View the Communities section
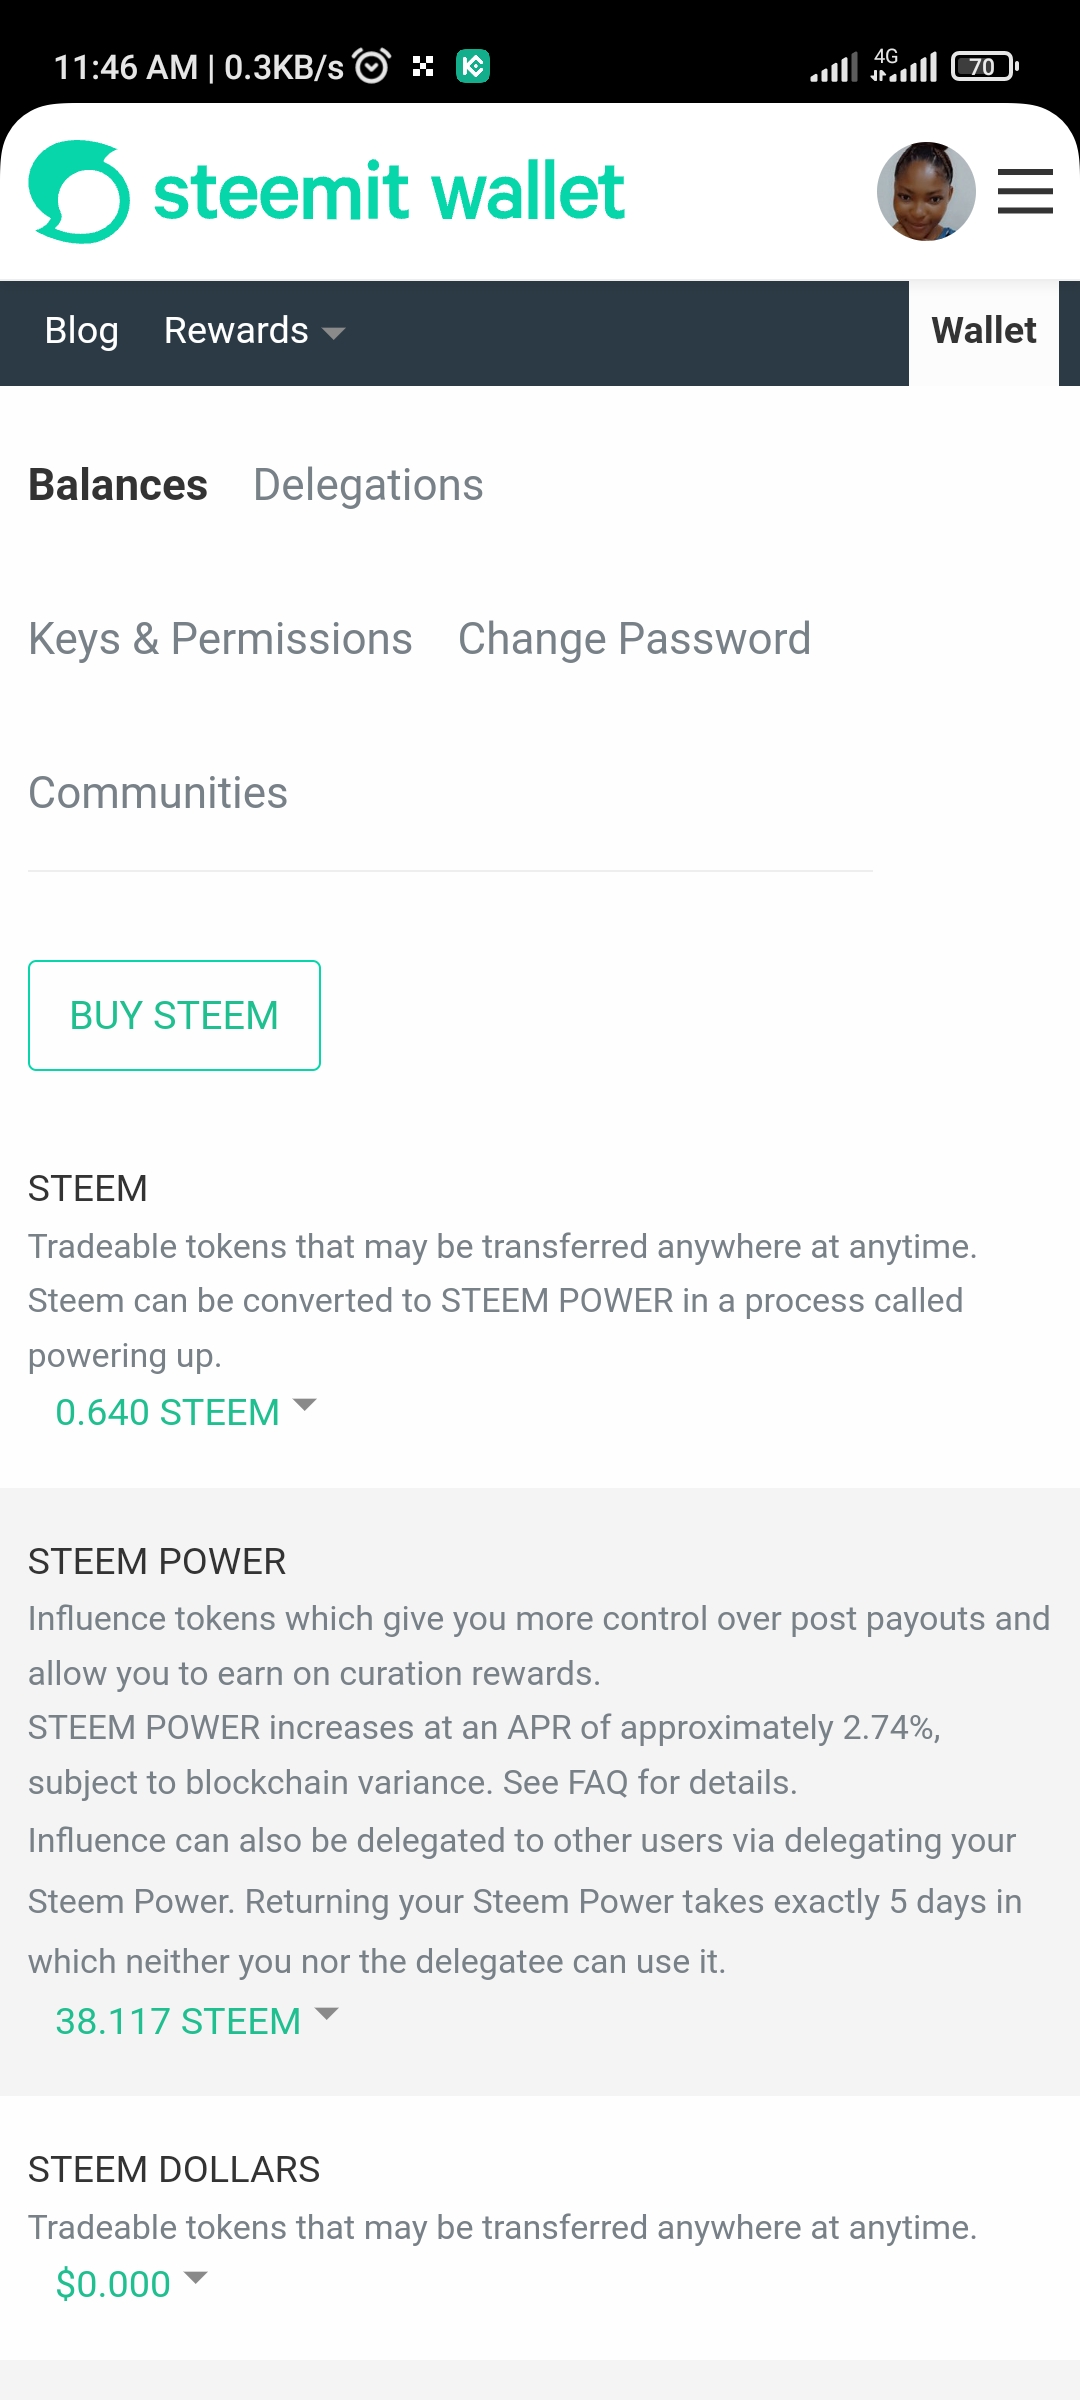Viewport: 1080px width, 2400px height. point(158,793)
